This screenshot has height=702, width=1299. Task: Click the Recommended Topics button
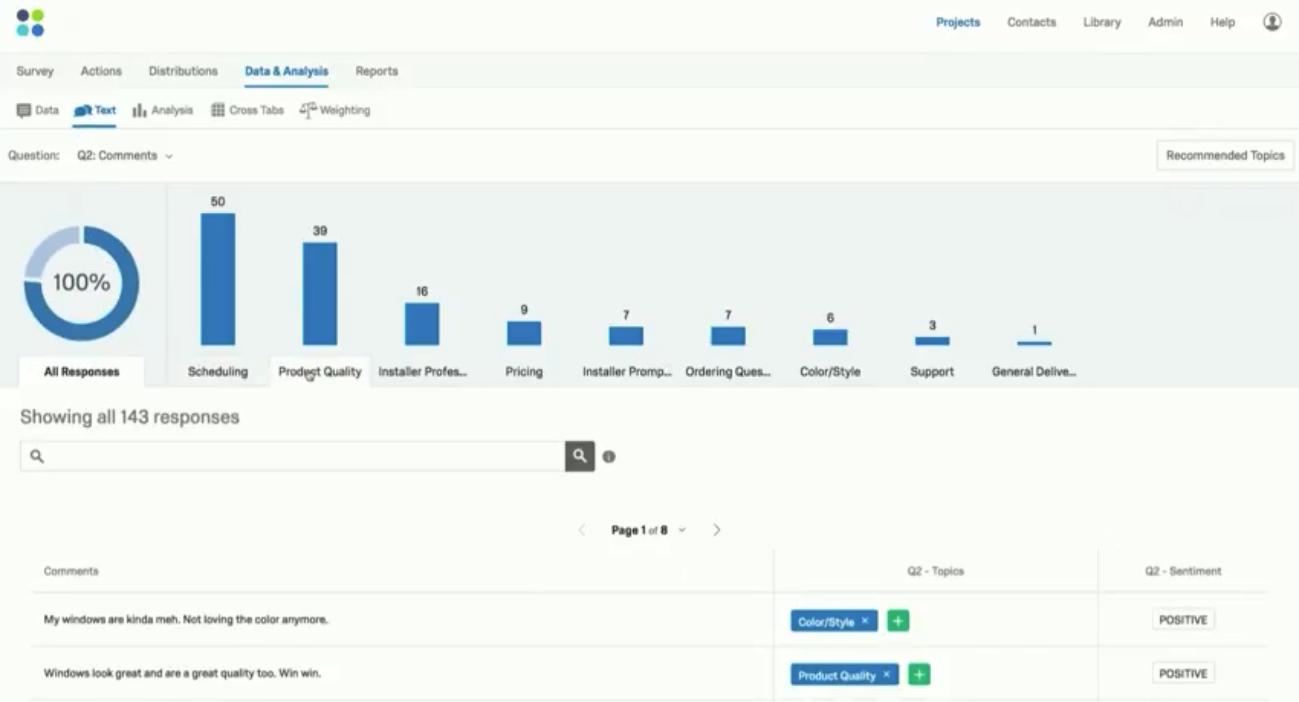[x=1225, y=156]
